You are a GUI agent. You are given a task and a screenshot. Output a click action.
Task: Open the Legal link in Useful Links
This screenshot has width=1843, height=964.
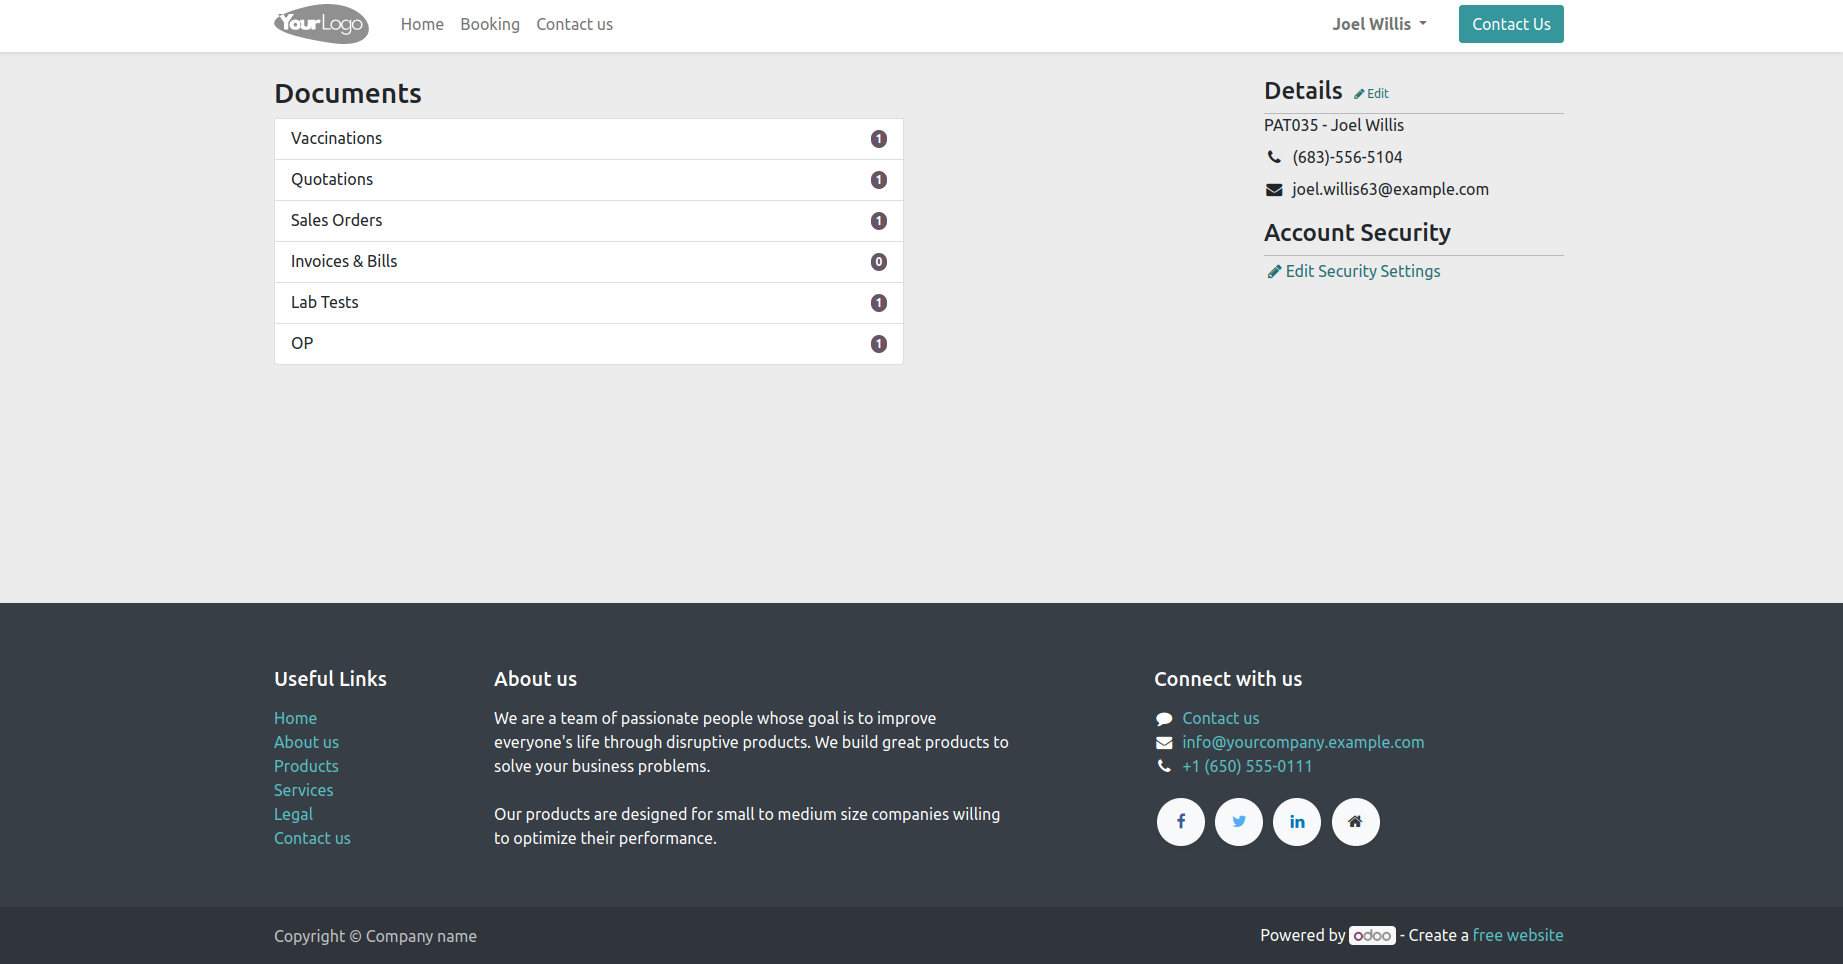point(293,814)
